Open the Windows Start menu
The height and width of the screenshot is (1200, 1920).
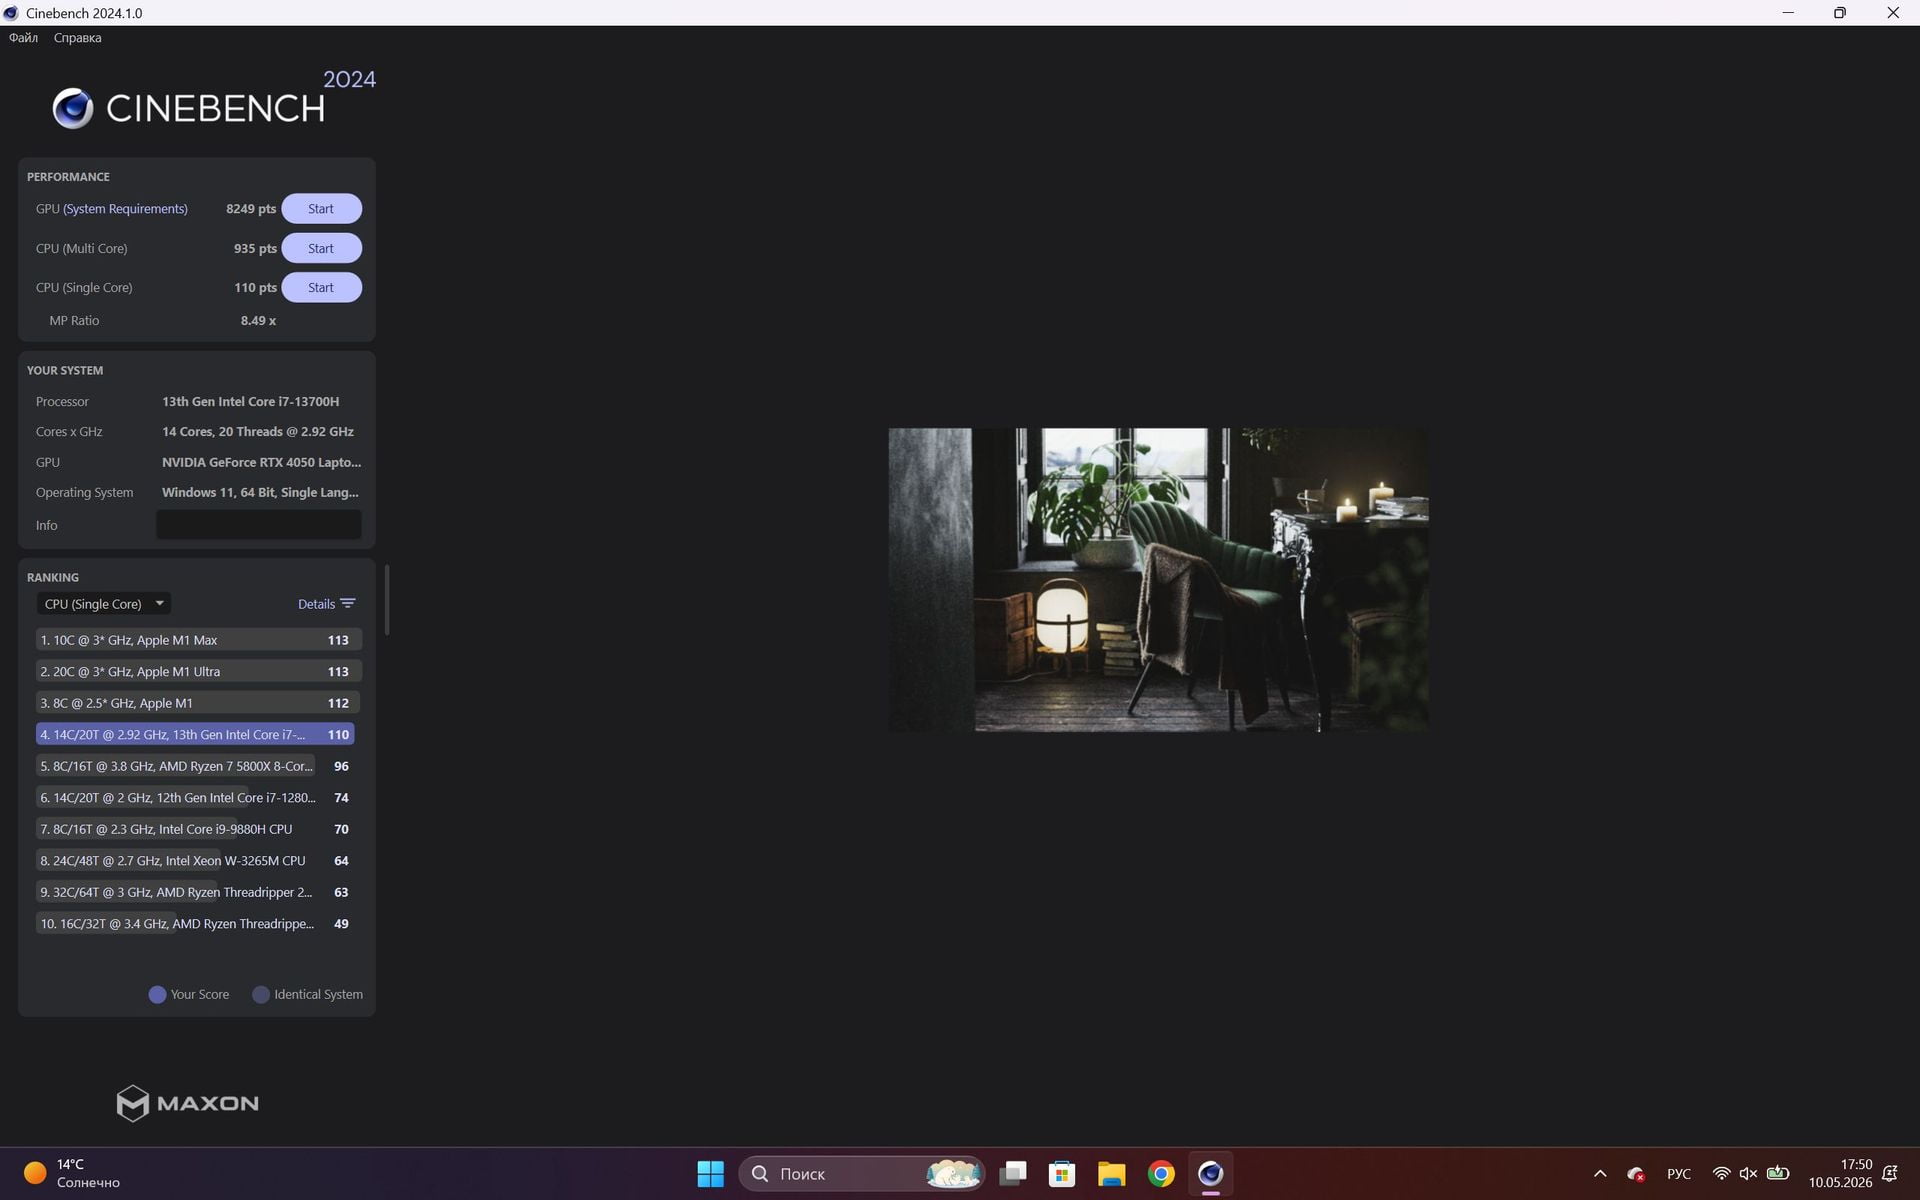click(710, 1174)
